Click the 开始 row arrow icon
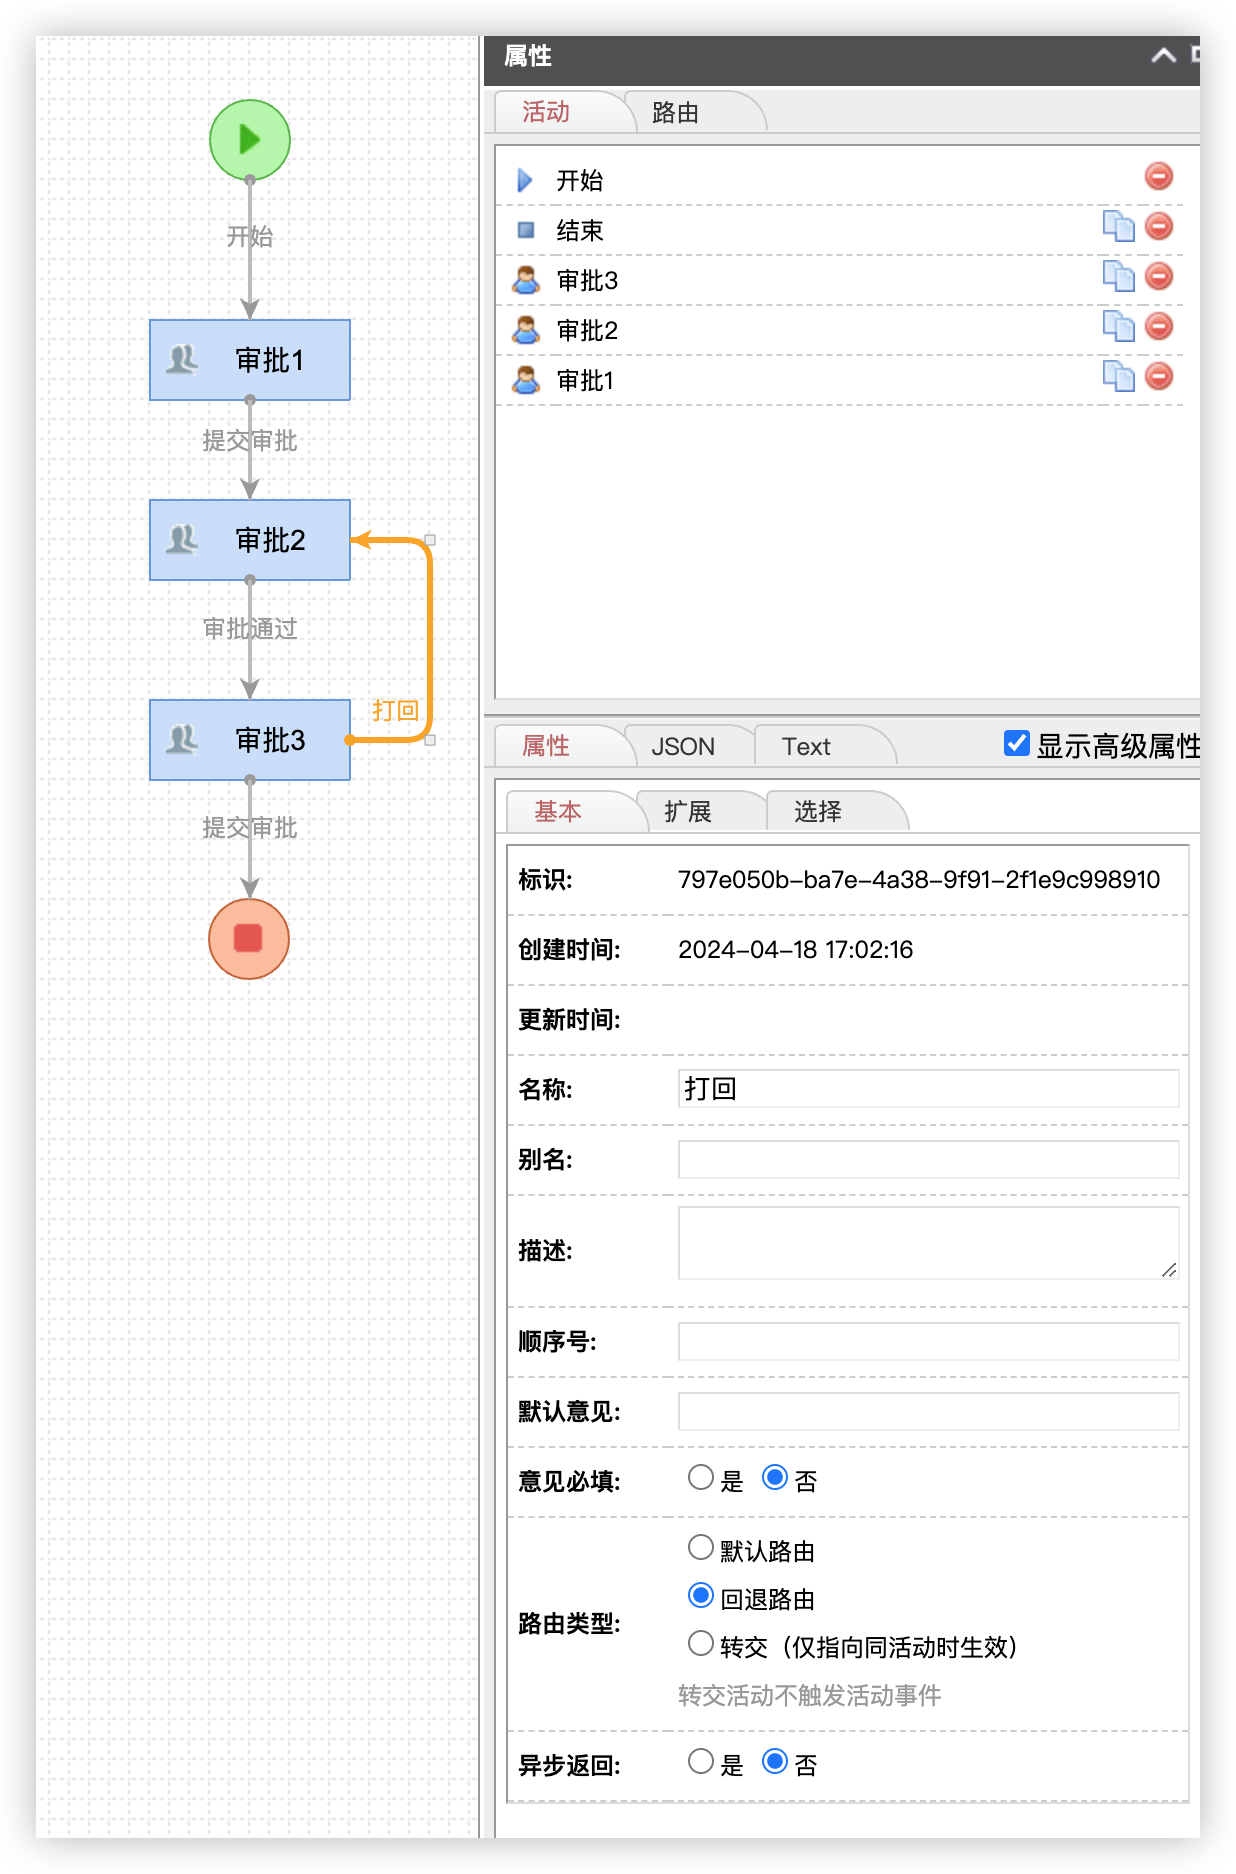The height and width of the screenshot is (1874, 1236). click(x=525, y=180)
